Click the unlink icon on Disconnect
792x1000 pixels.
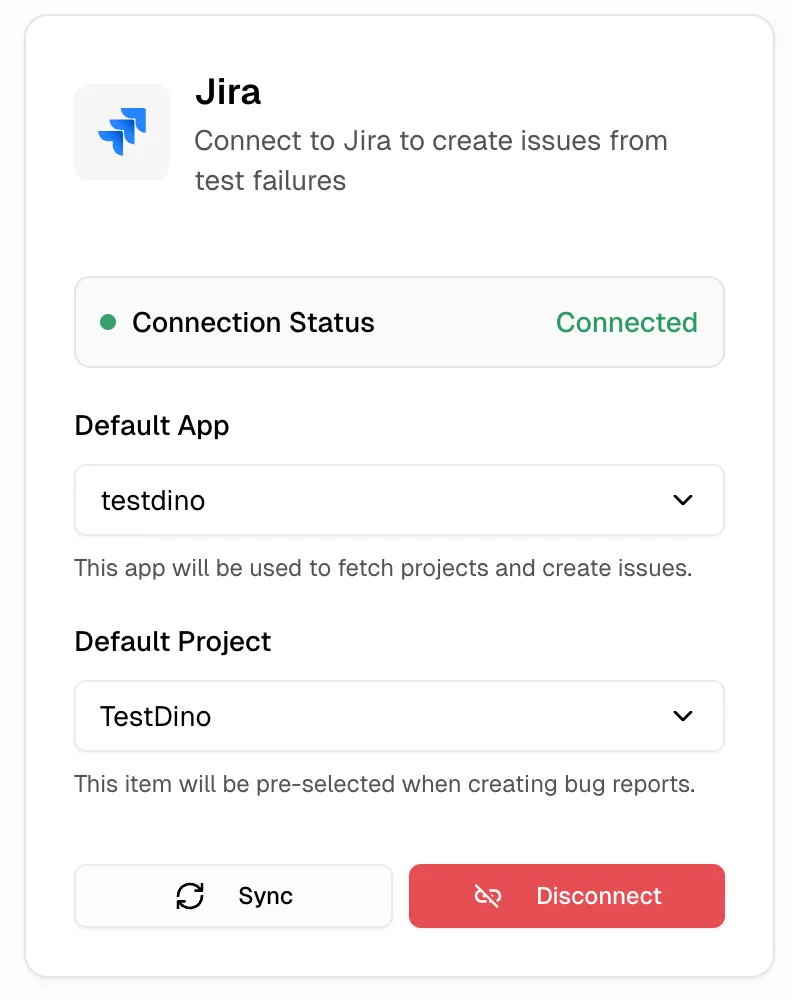pos(487,895)
